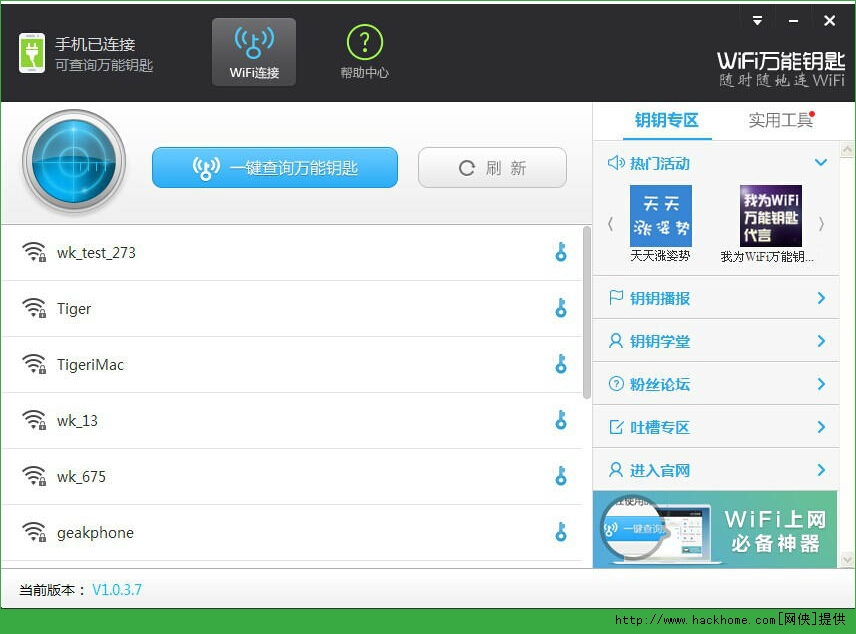Switch to the 钥钥专区 tab
This screenshot has height=634, width=856.
pyautogui.click(x=667, y=120)
